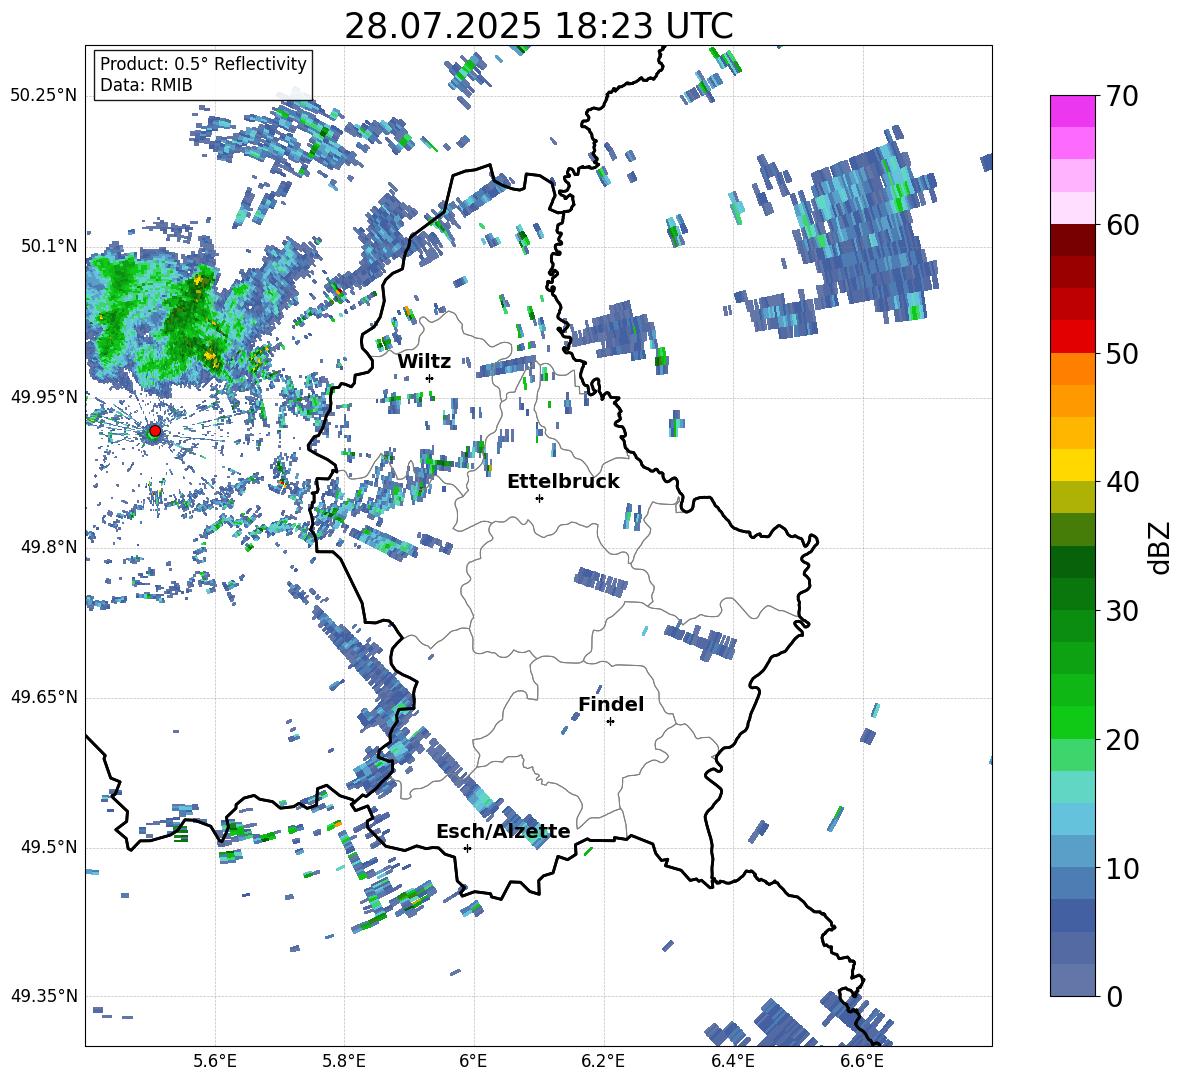Click the 49.95°N latitude label
The image size is (1184, 1081).
tap(44, 397)
